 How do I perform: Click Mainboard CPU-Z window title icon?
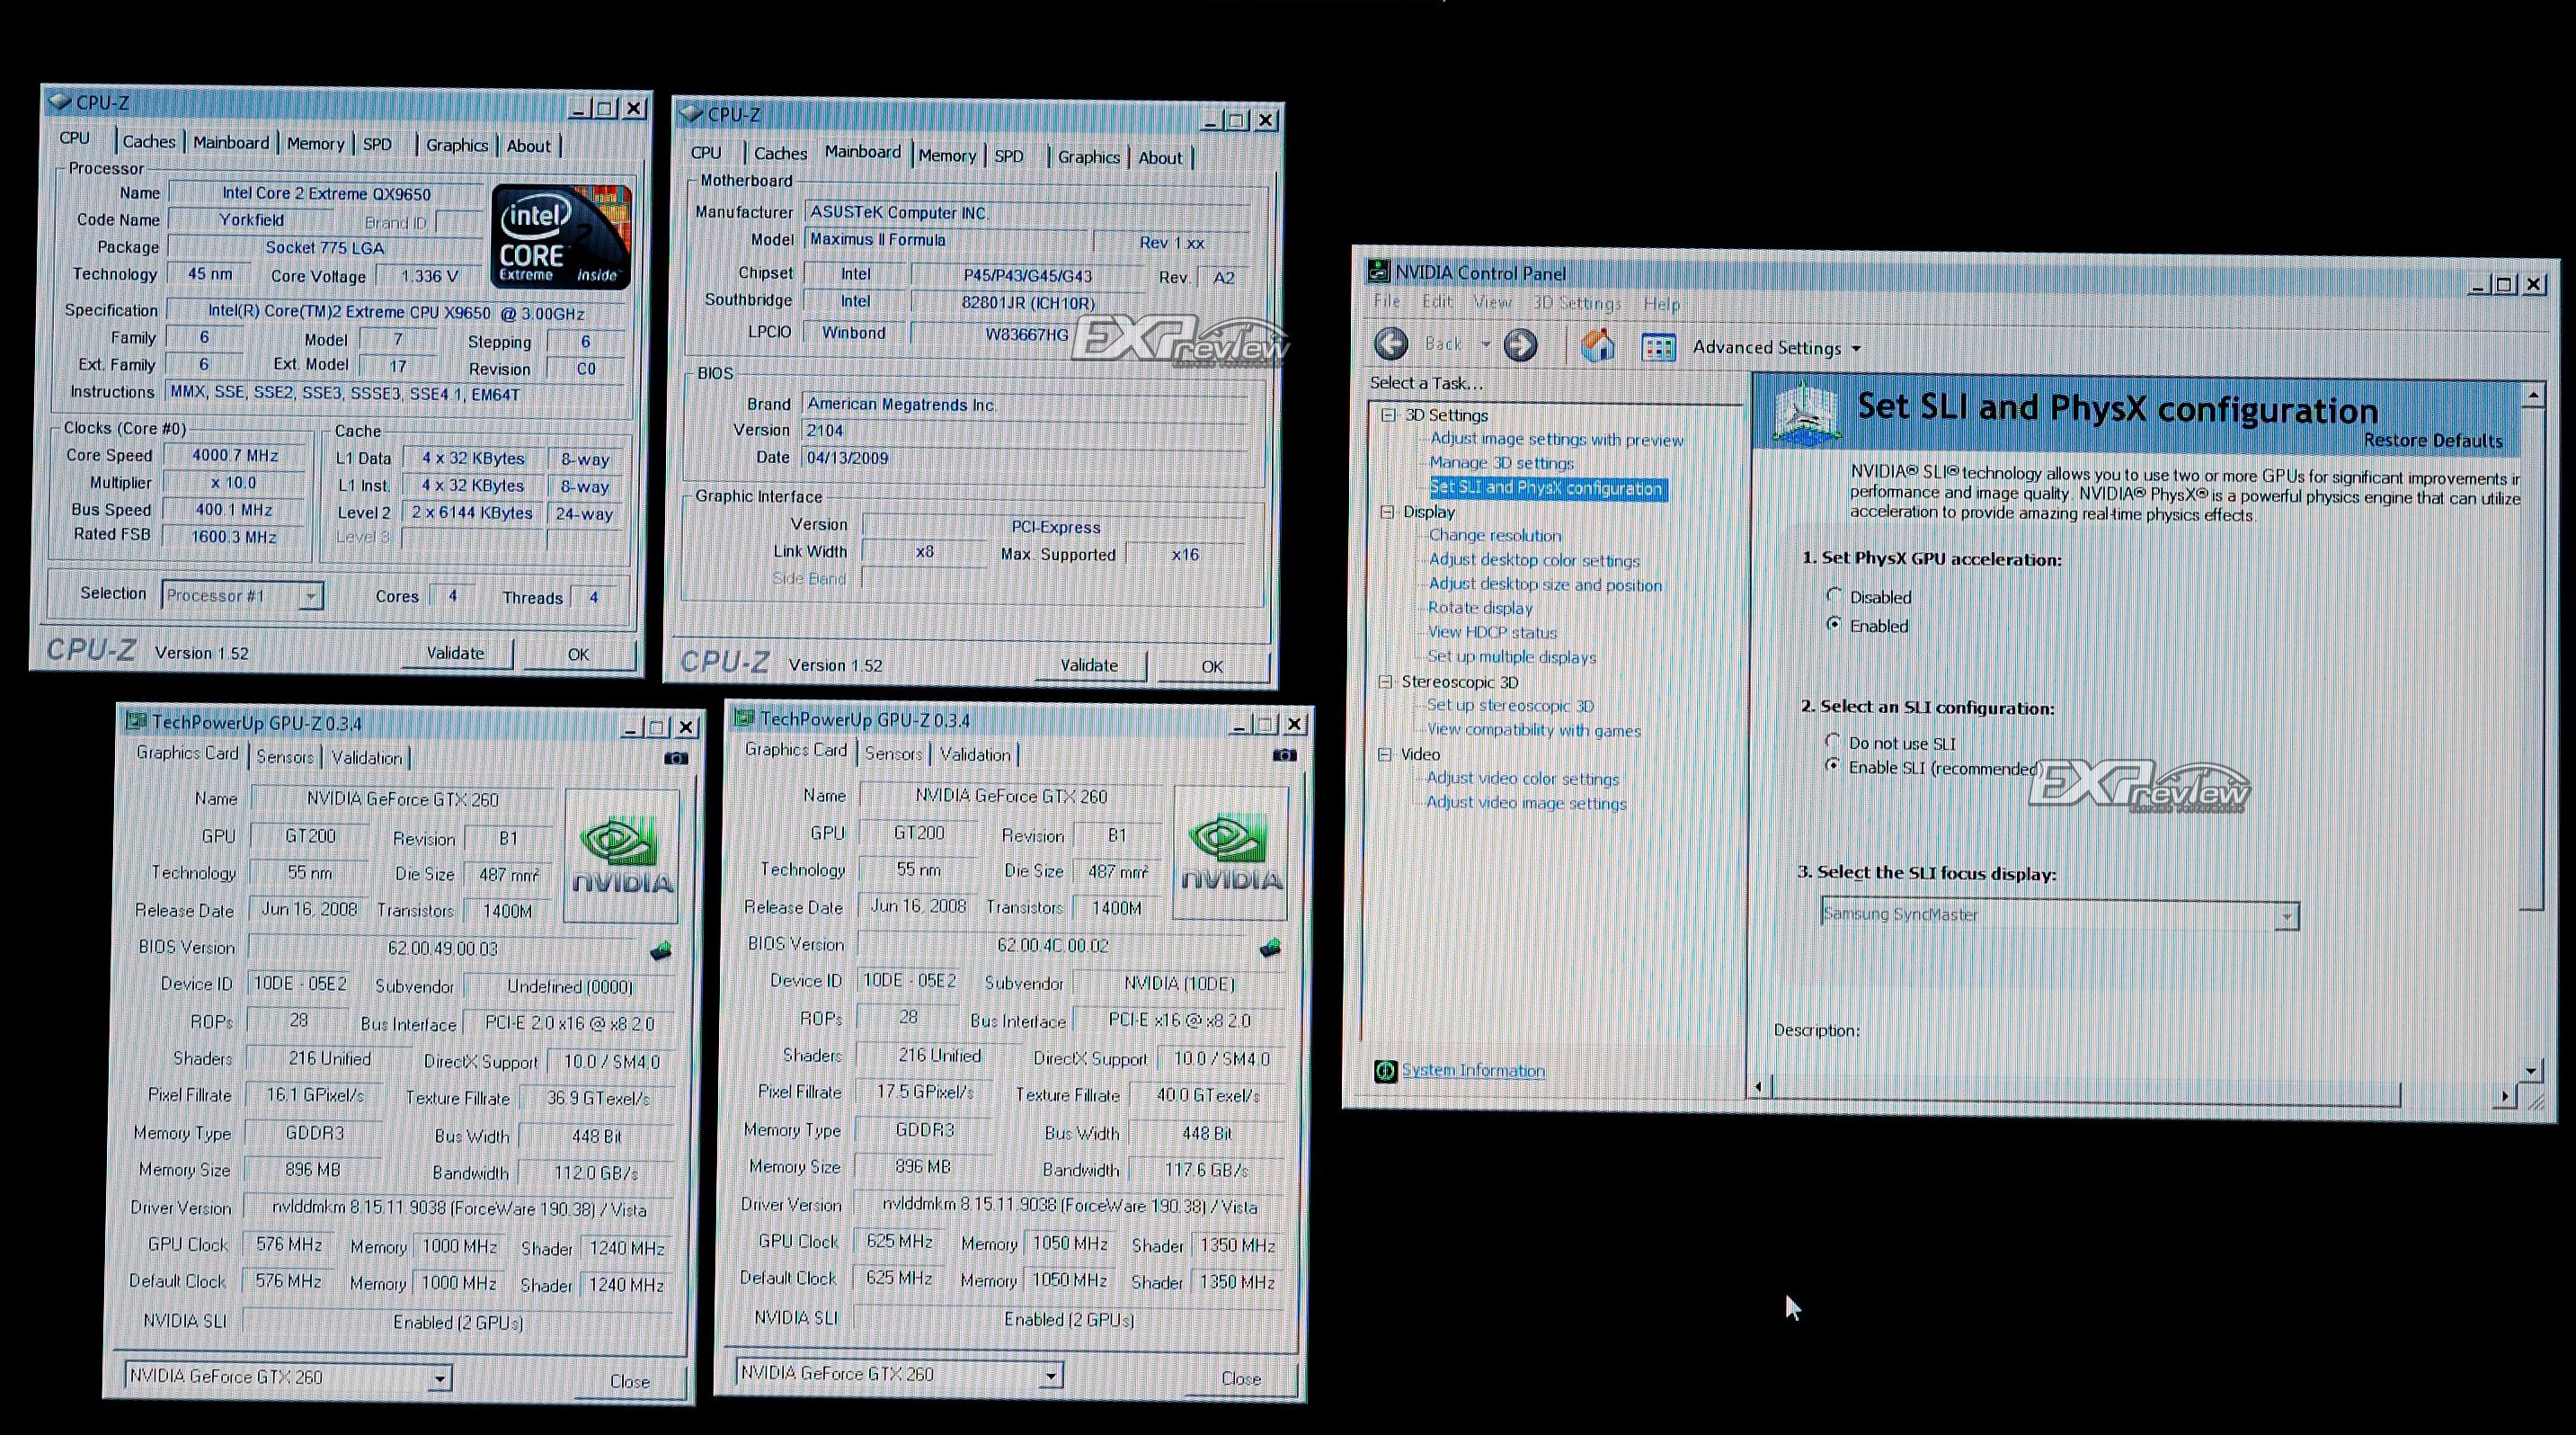click(x=691, y=114)
